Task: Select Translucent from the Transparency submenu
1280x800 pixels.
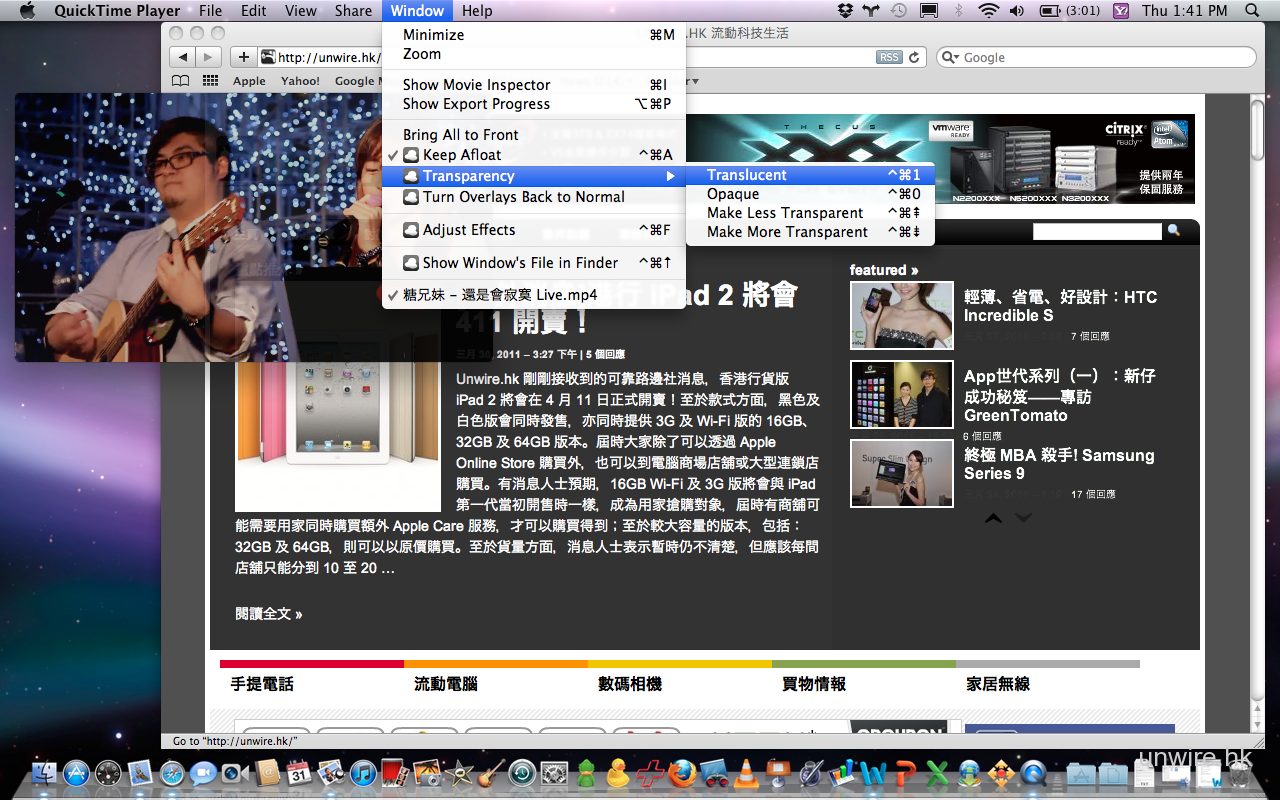Action: [747, 175]
